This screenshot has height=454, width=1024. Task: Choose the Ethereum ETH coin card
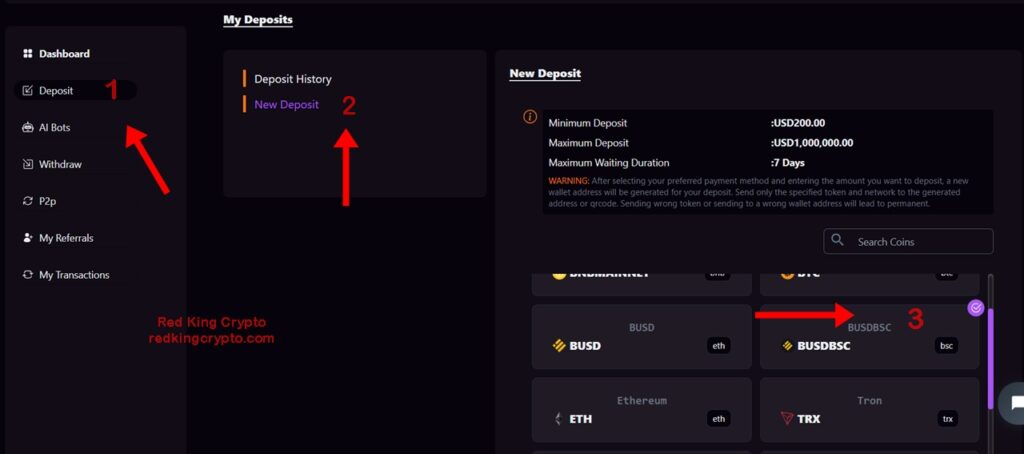(x=641, y=410)
